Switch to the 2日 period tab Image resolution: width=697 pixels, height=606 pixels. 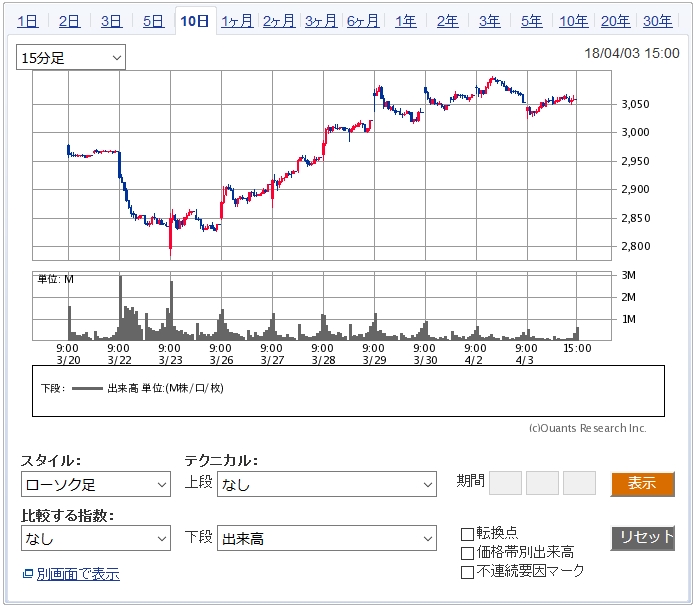coord(69,21)
